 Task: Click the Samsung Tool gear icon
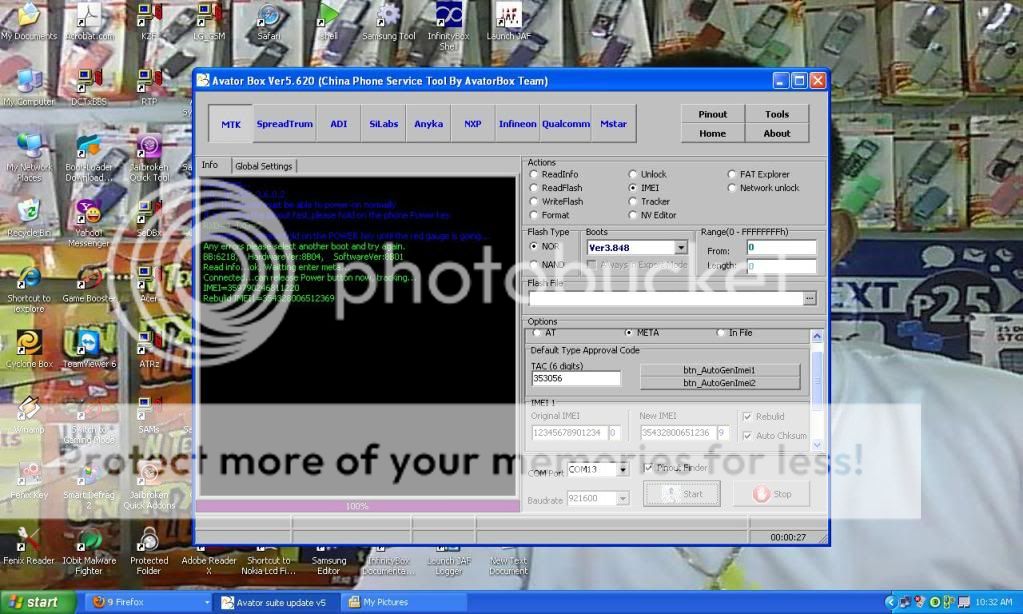(x=388, y=14)
